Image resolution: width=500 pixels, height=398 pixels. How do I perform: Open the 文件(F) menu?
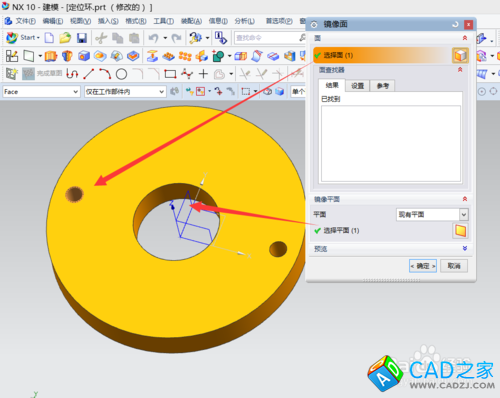point(25,21)
